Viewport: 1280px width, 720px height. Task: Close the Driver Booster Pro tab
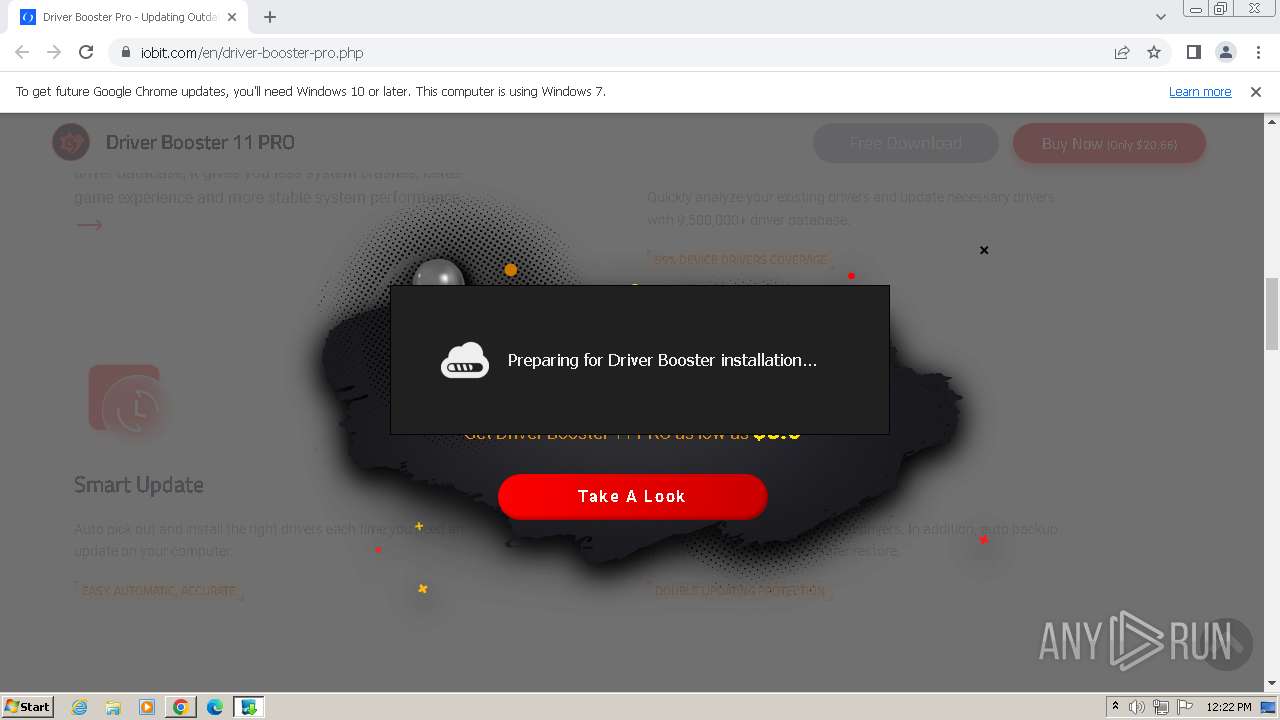point(232,17)
